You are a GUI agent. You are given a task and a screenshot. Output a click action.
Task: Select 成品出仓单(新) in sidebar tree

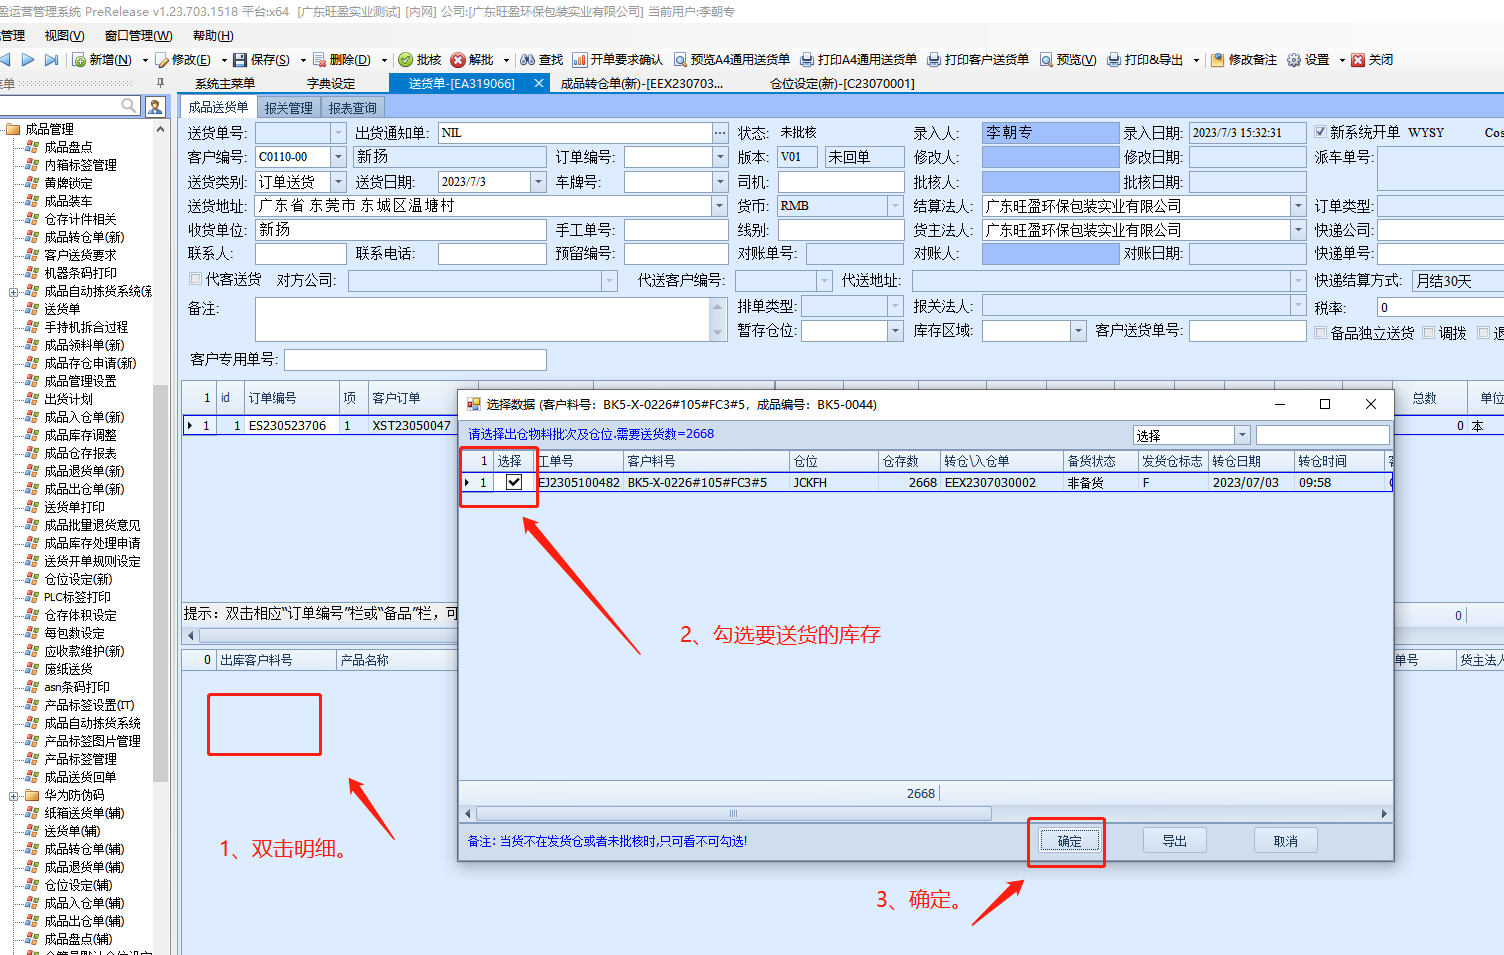pyautogui.click(x=84, y=490)
